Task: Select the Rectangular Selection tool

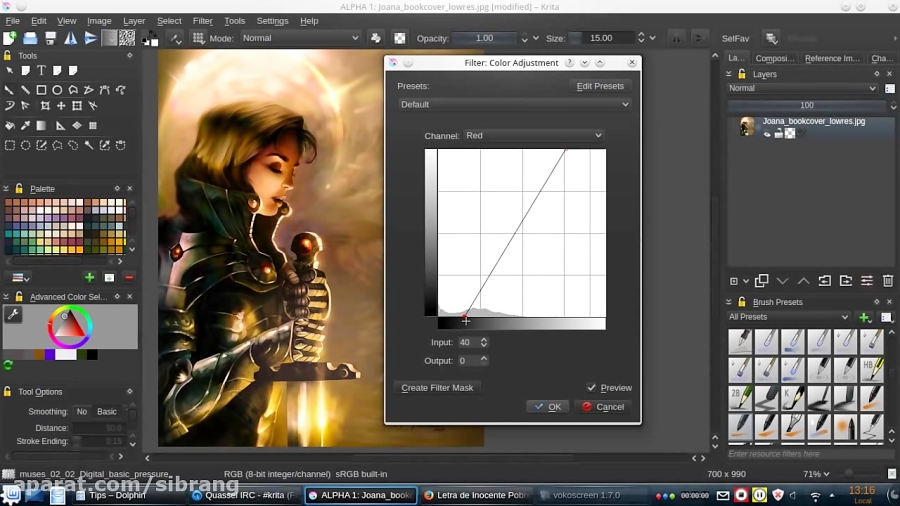Action: [10, 145]
